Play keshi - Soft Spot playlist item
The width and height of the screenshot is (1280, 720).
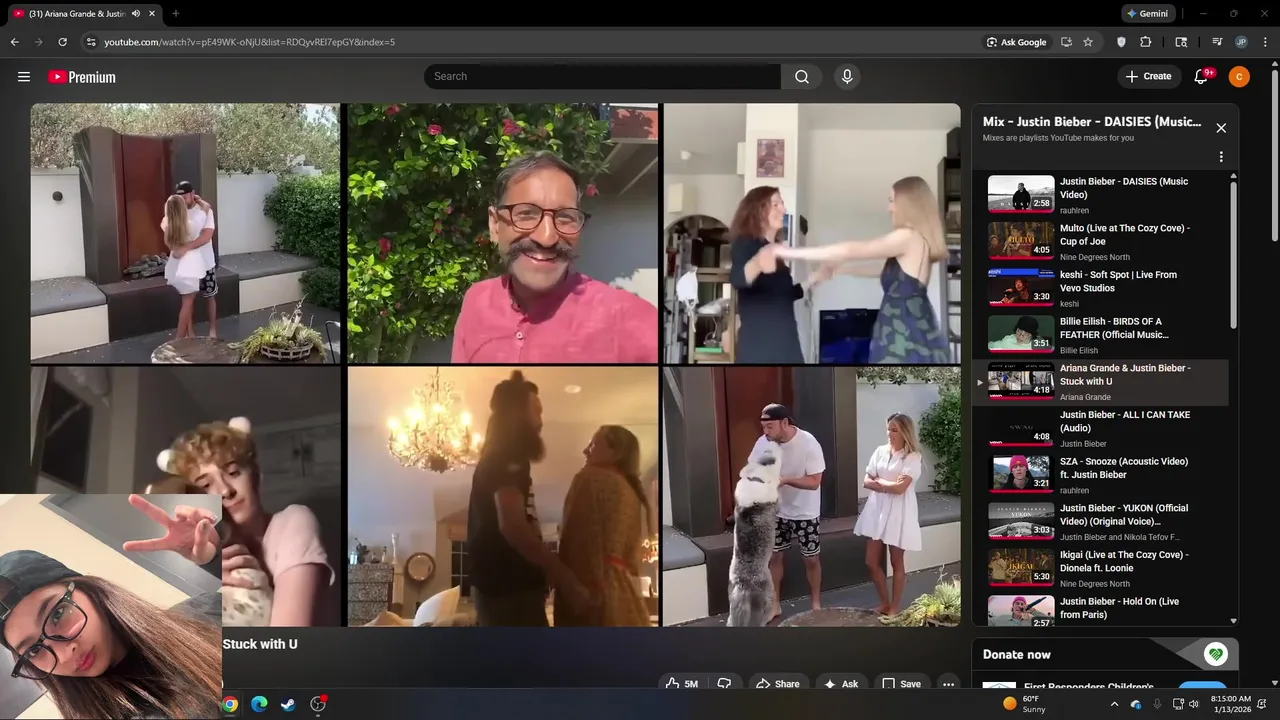click(x=1100, y=289)
